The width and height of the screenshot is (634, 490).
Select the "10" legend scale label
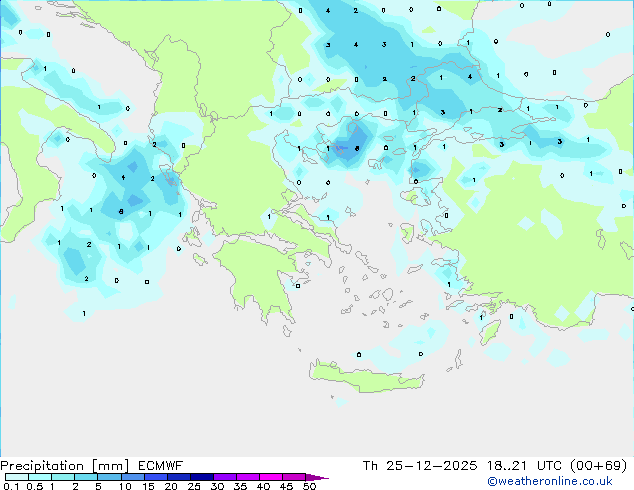(125, 486)
